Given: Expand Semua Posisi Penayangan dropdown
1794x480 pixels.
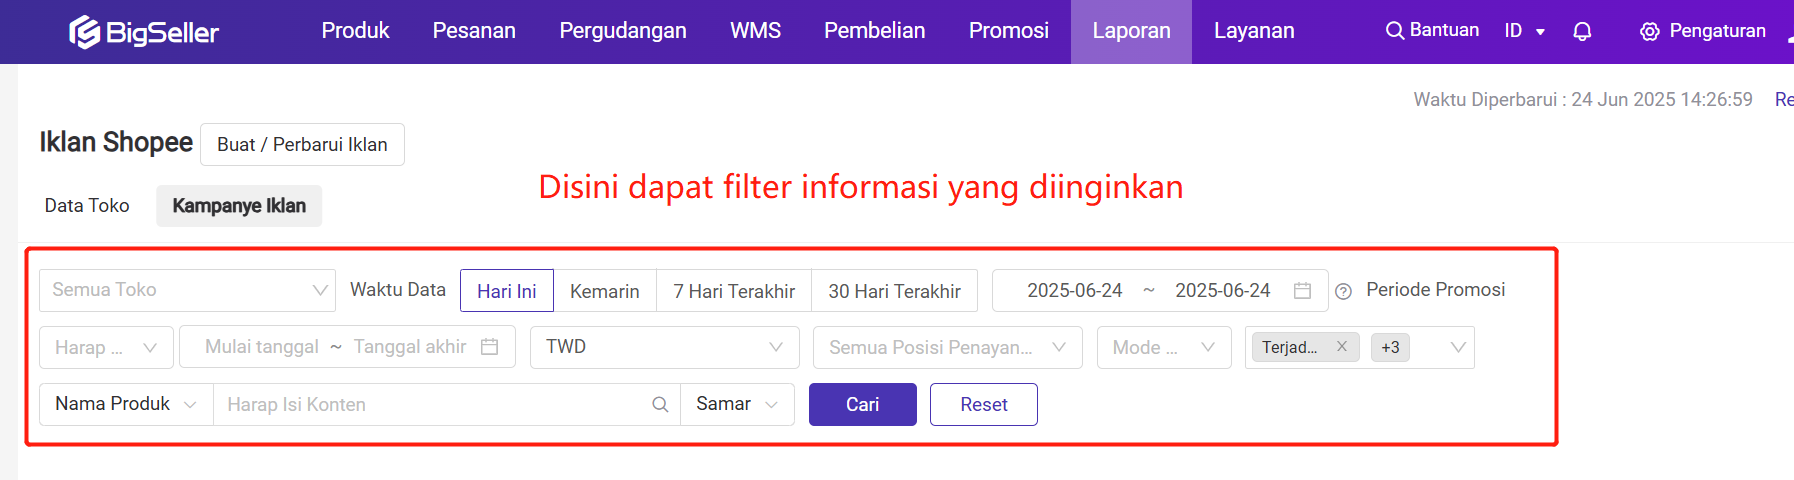Looking at the screenshot, I should click(x=948, y=347).
